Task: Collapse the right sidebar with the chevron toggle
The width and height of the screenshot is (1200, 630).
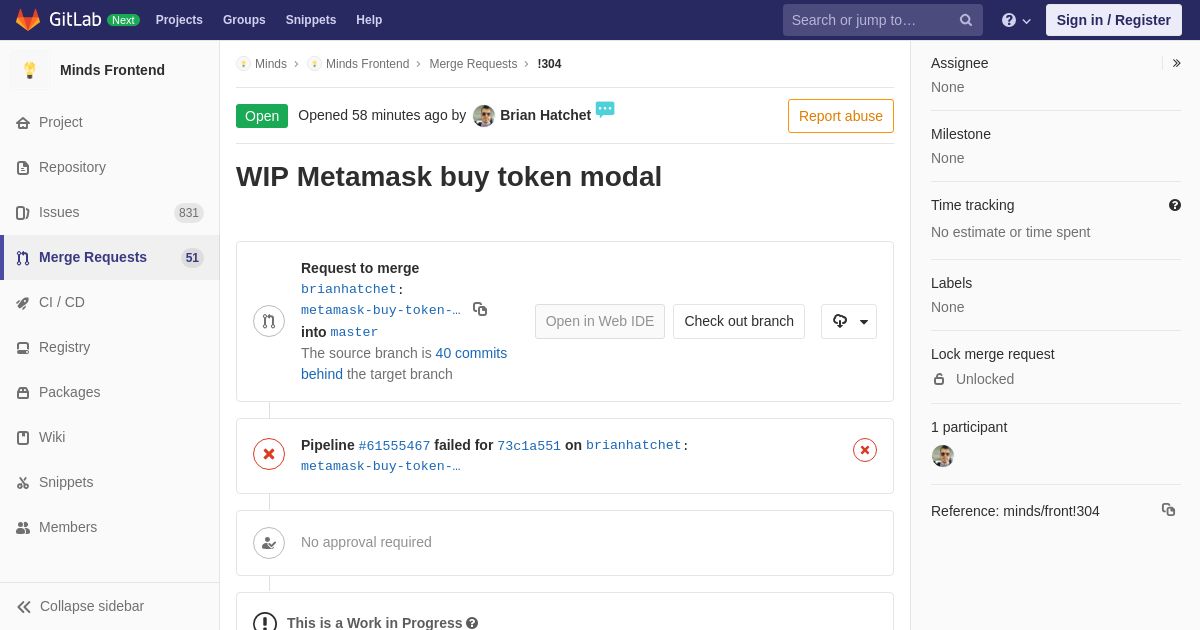Action: [x=1176, y=63]
